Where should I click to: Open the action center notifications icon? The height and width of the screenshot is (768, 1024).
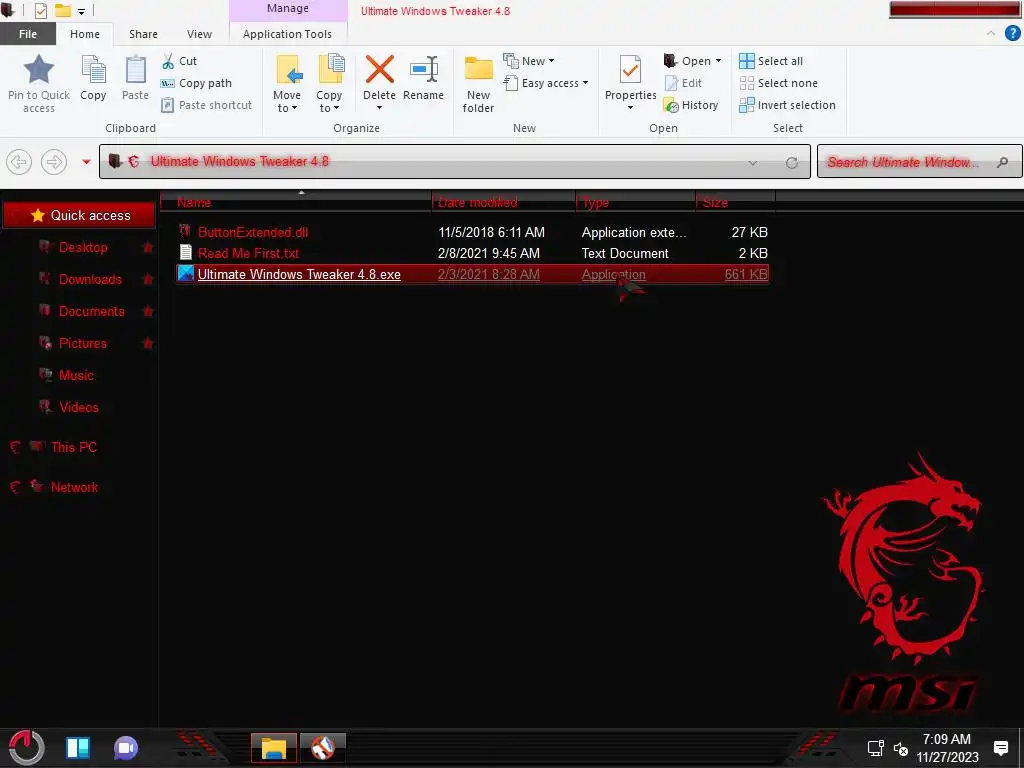coord(1000,748)
